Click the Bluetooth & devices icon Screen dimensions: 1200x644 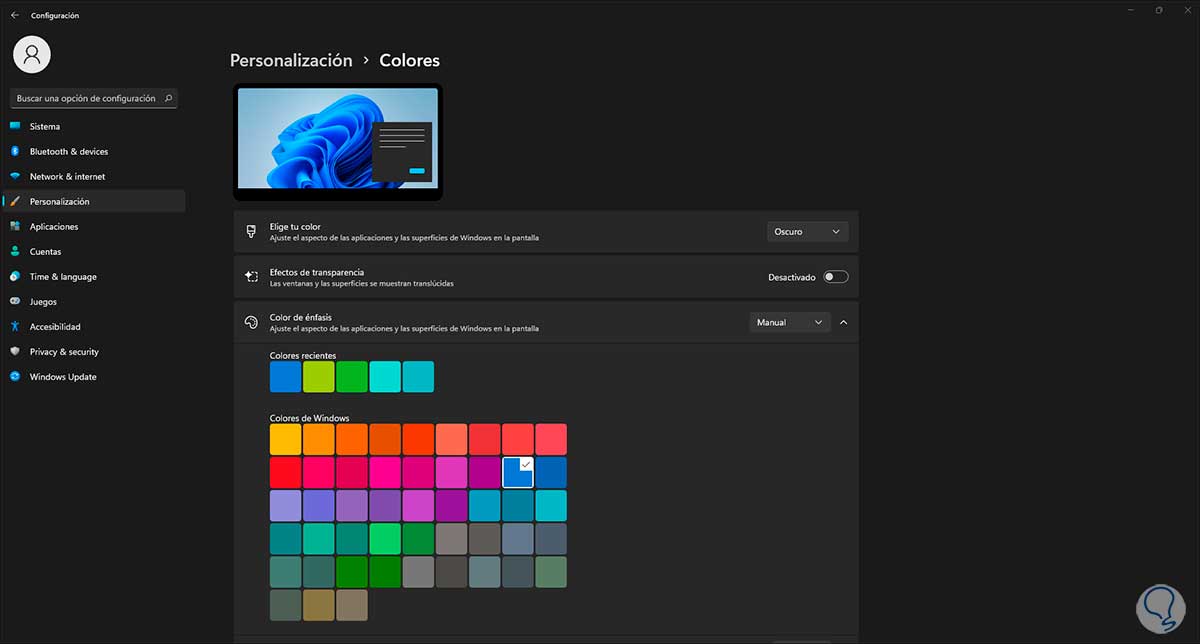click(x=15, y=151)
